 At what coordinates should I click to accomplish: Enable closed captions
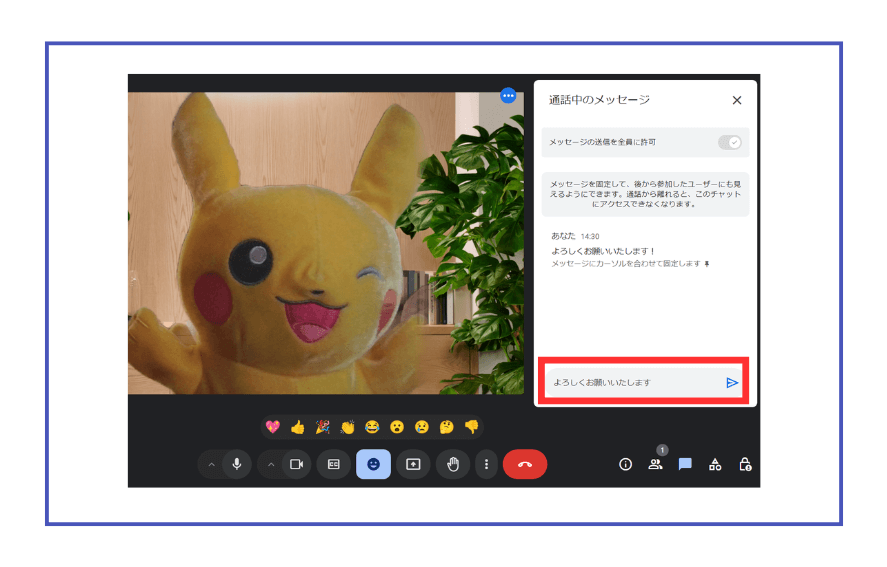(x=334, y=464)
